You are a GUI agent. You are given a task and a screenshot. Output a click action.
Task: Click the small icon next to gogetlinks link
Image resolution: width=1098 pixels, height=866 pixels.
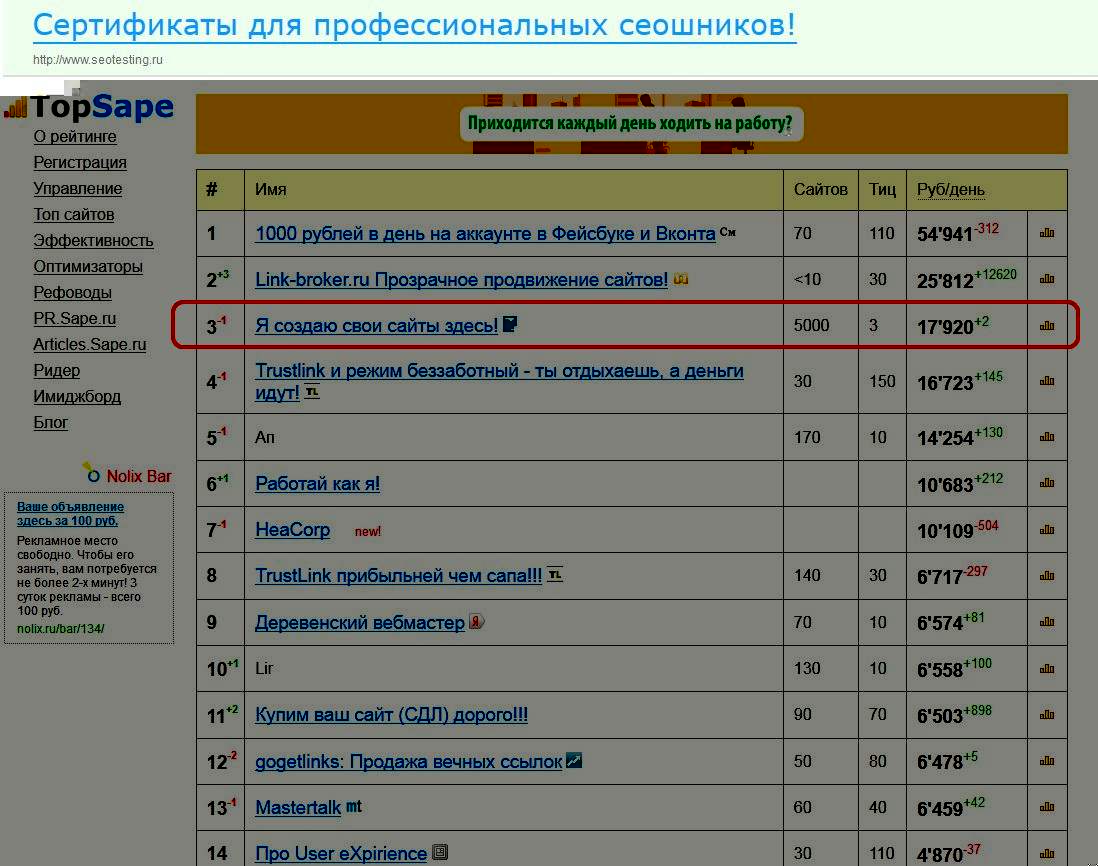574,761
